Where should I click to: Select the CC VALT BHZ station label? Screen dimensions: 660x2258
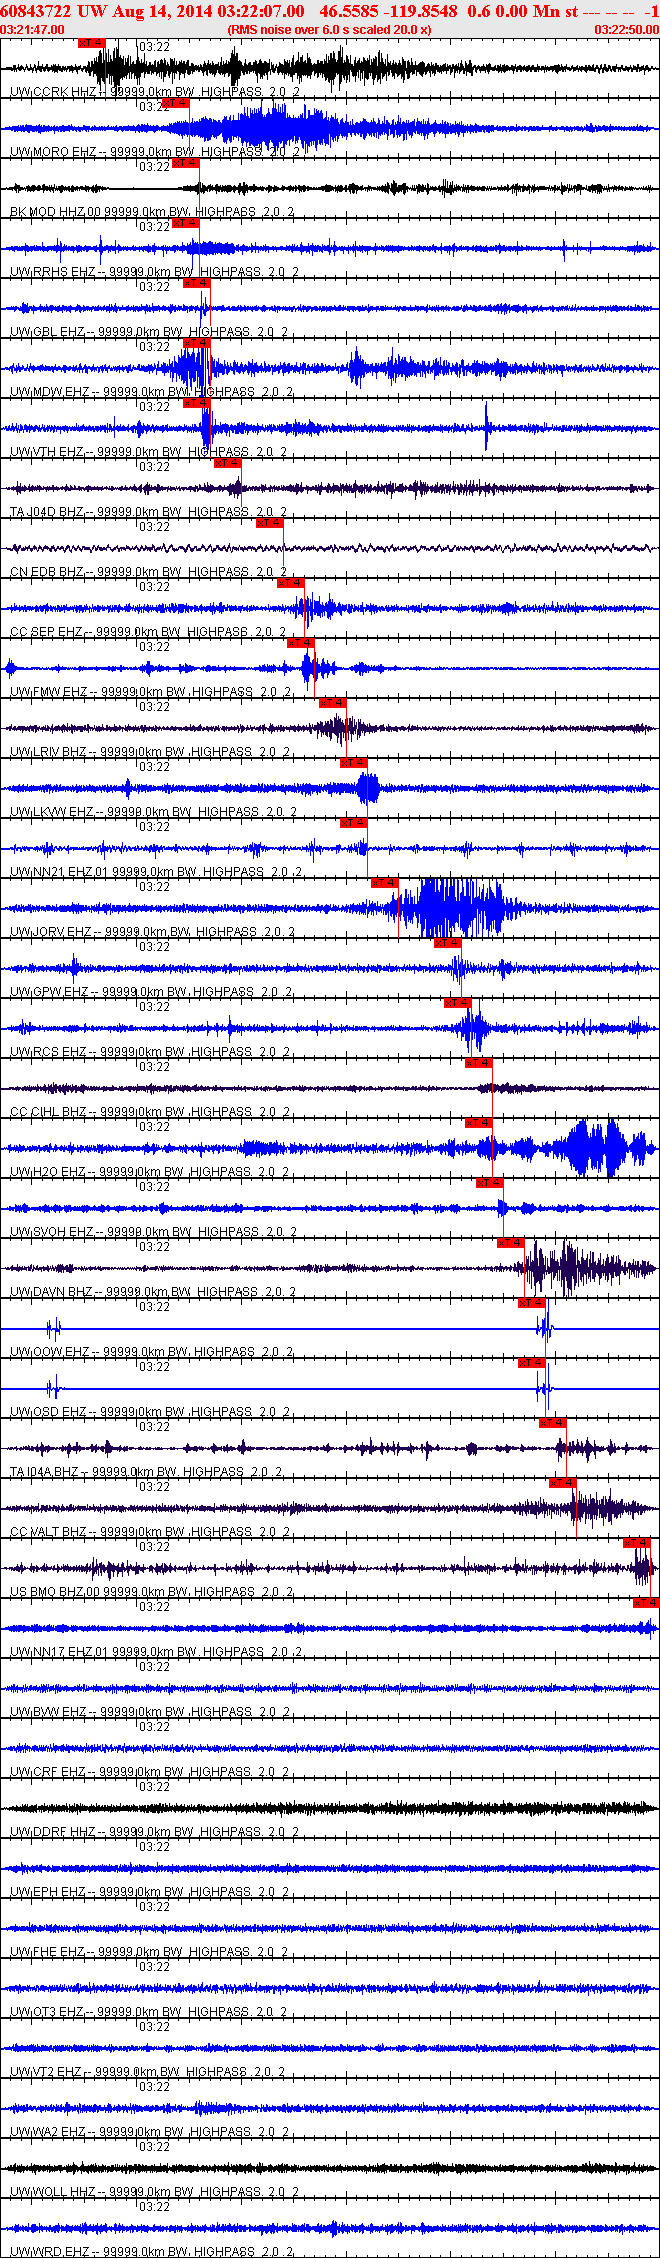(150, 1532)
